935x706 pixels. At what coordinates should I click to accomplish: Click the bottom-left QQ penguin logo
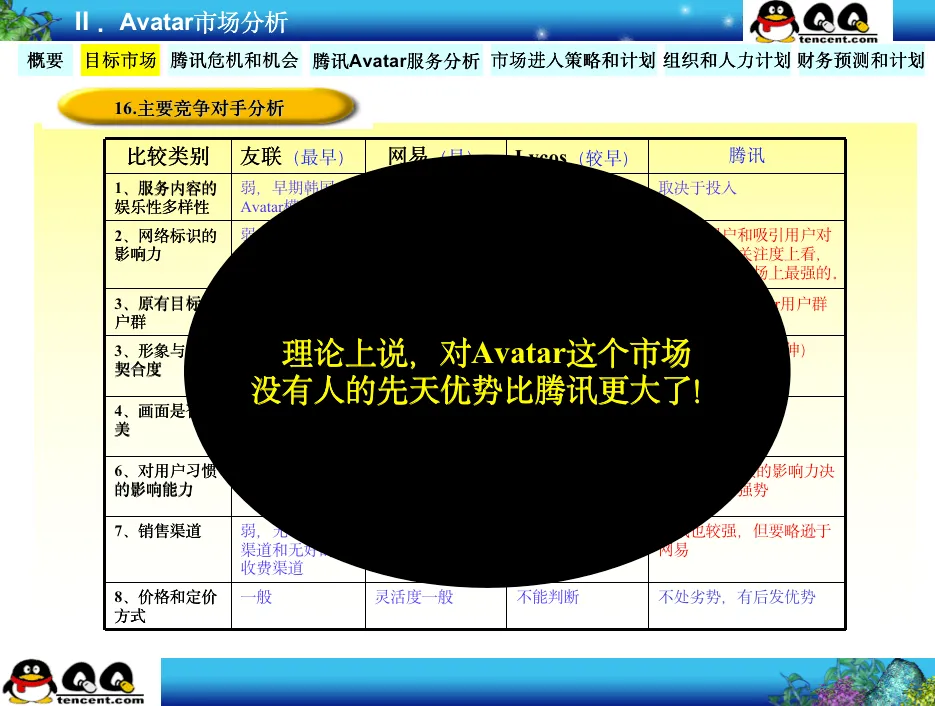coord(73,682)
